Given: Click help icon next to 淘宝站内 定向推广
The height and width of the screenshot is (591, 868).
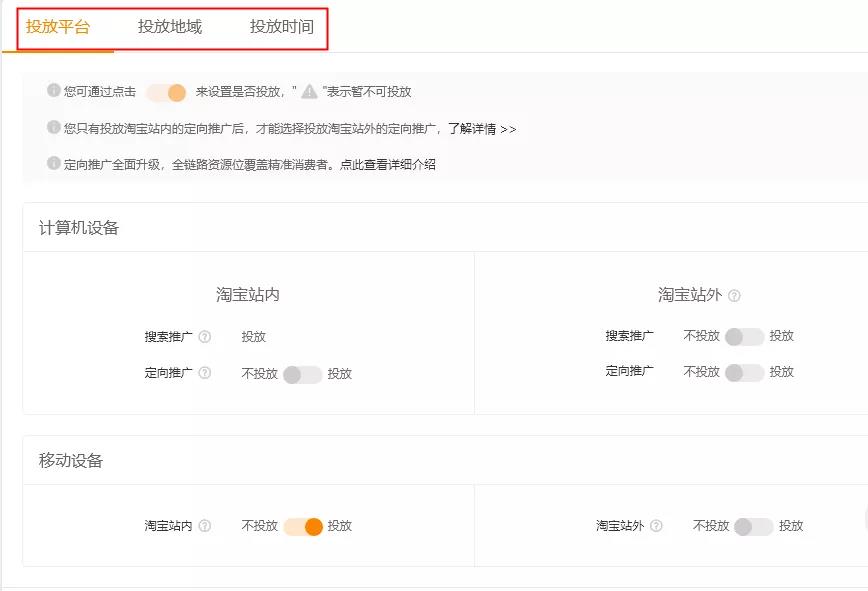Looking at the screenshot, I should point(205,373).
